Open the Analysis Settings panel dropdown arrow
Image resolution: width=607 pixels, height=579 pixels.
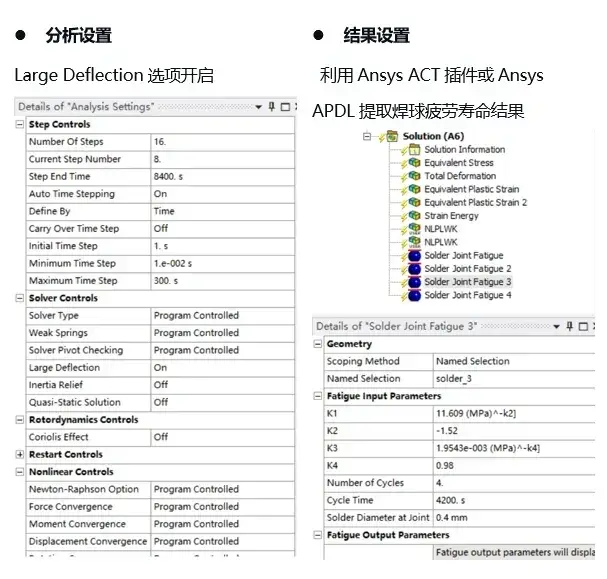click(258, 107)
